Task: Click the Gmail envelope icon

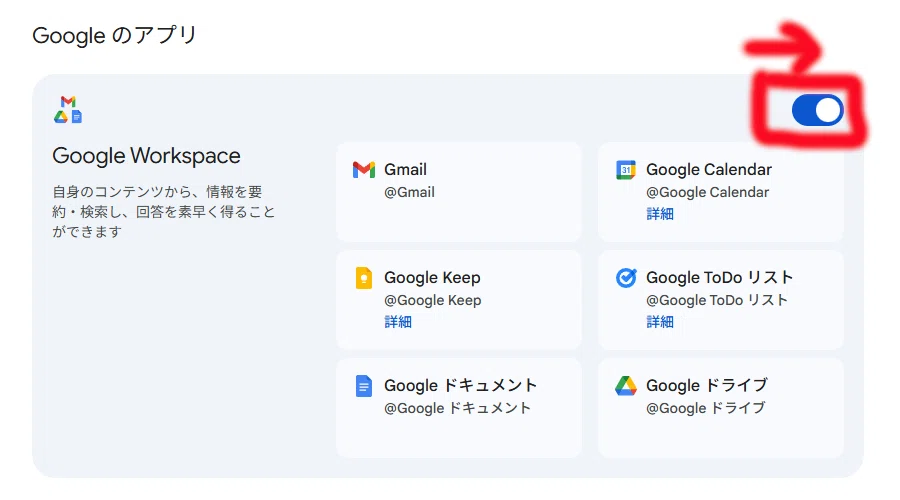Action: (364, 170)
